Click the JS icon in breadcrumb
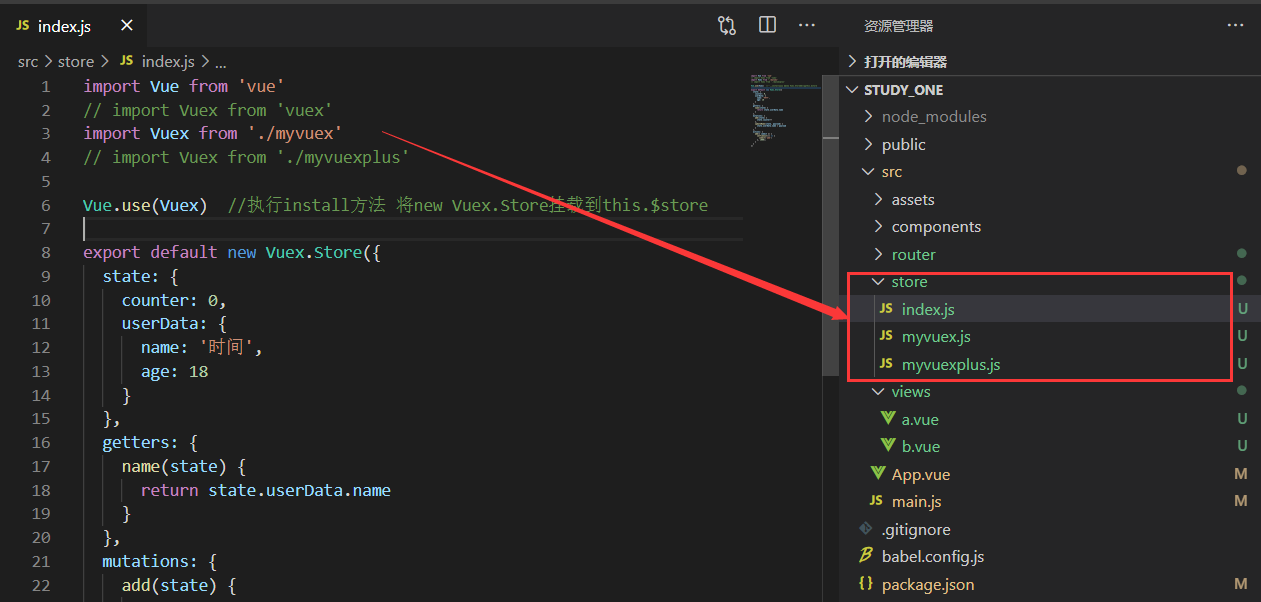 click(126, 62)
